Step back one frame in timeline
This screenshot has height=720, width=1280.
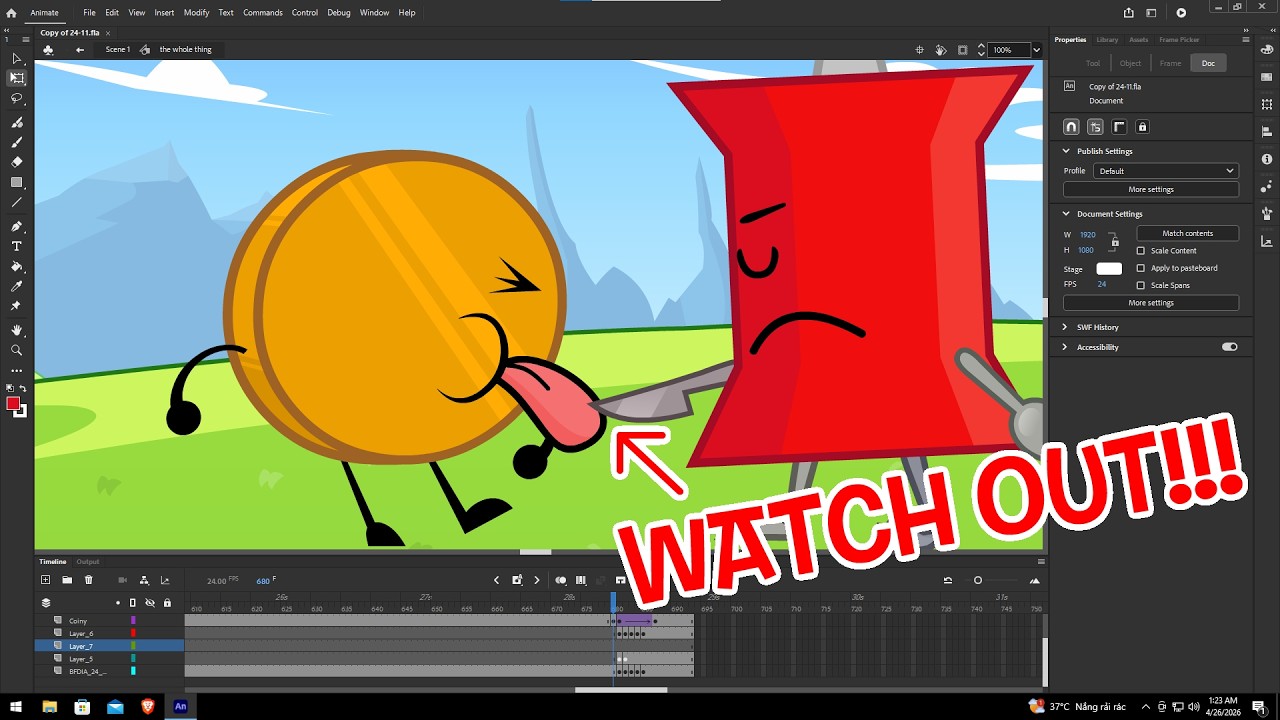[497, 580]
